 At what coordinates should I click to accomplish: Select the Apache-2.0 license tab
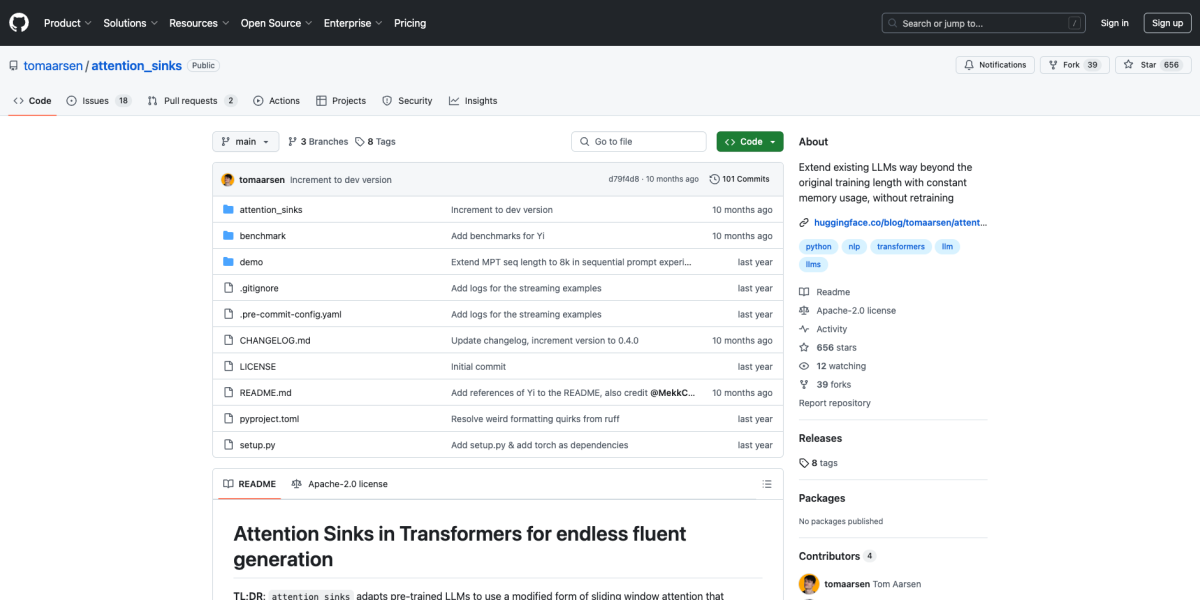click(339, 484)
